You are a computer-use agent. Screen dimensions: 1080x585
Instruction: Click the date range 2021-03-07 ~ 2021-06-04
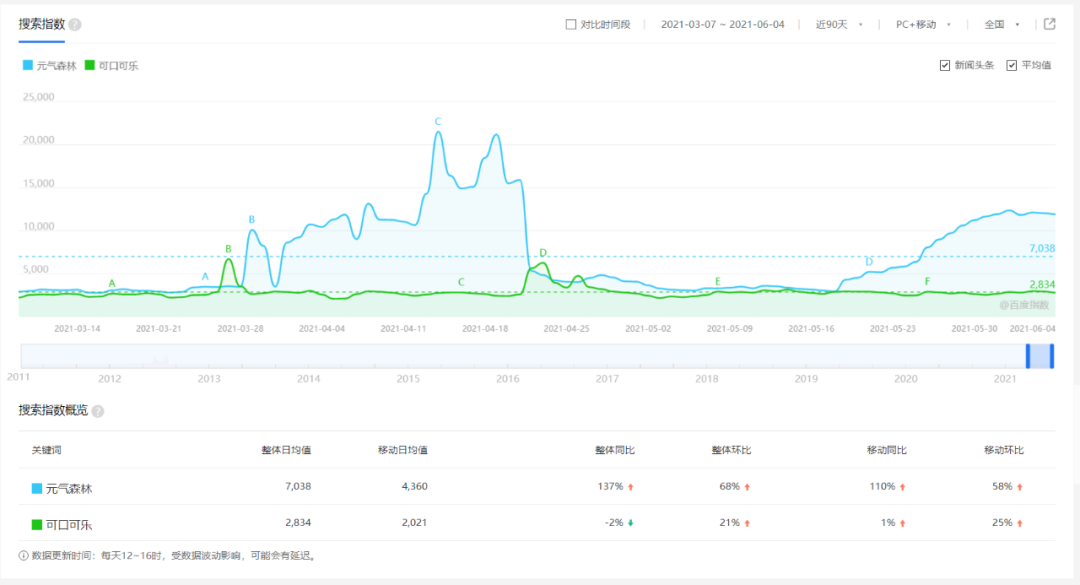click(x=722, y=24)
